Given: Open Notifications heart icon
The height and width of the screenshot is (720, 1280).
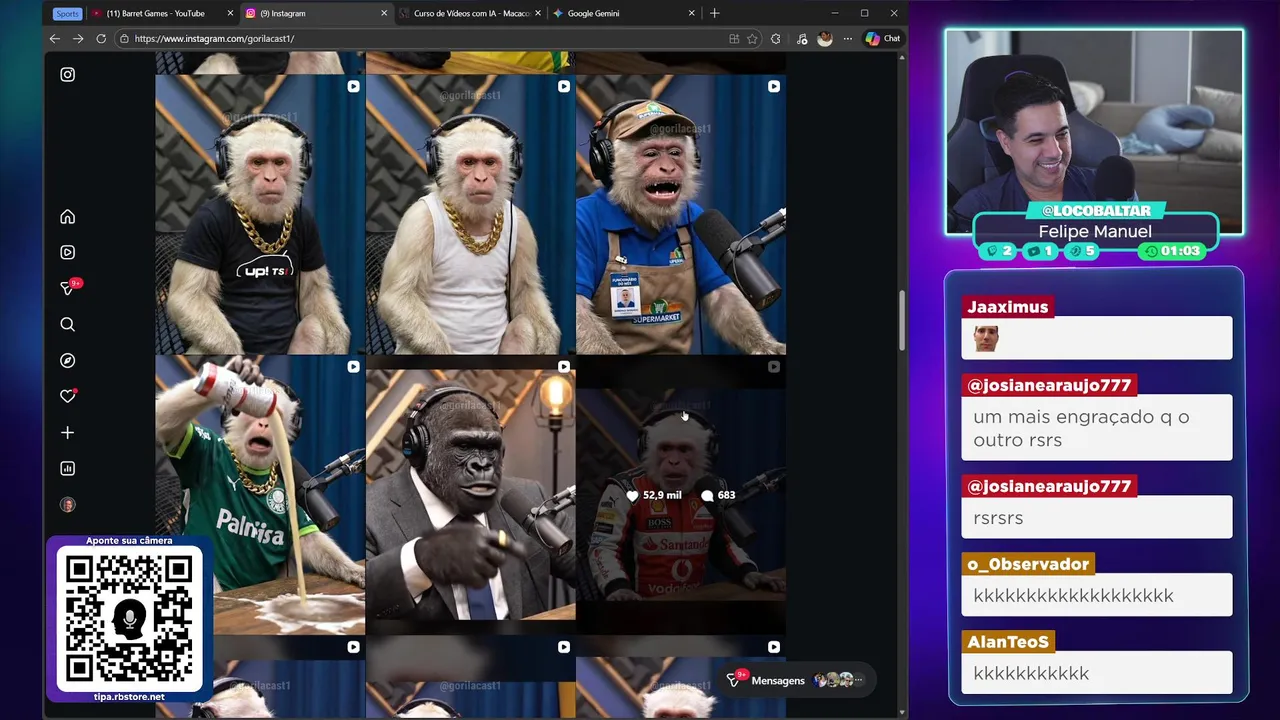Looking at the screenshot, I should point(68,396).
